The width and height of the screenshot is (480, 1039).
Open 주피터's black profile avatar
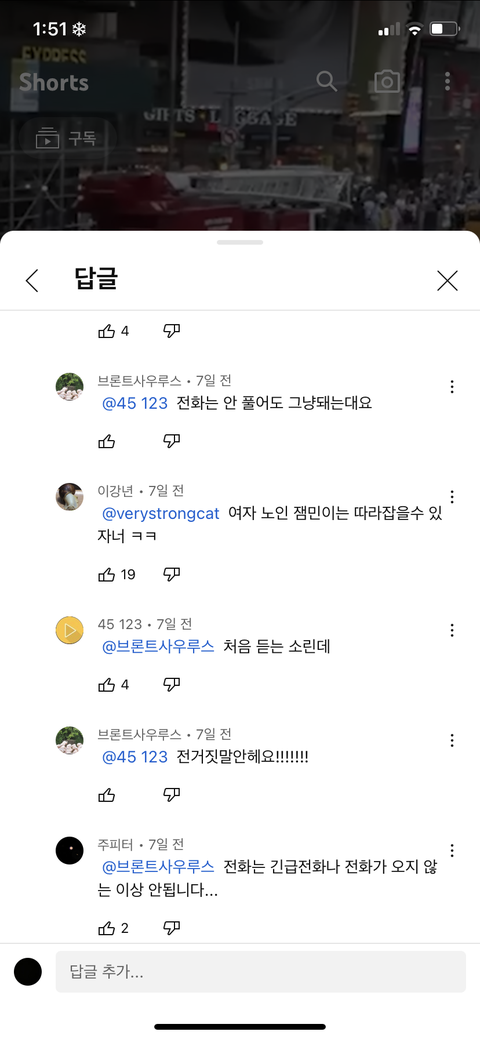70,851
